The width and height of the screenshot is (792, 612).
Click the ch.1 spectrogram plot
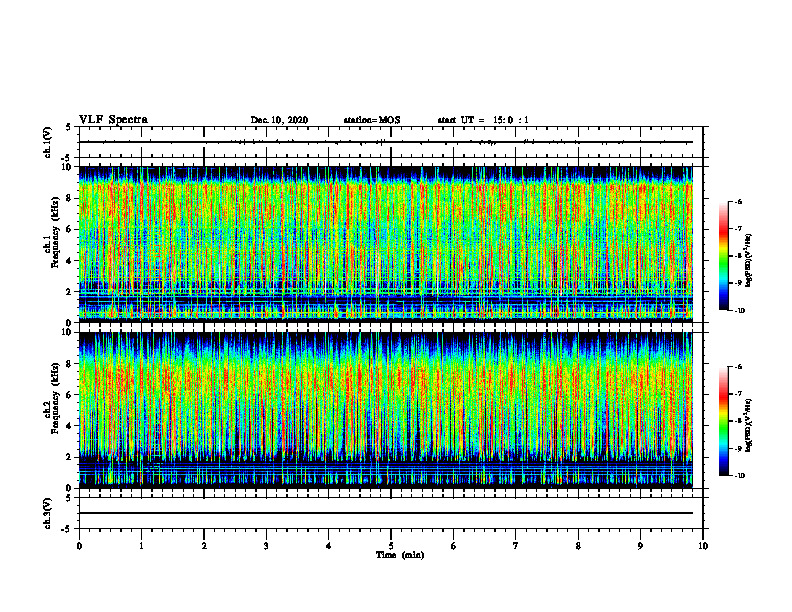pos(386,244)
